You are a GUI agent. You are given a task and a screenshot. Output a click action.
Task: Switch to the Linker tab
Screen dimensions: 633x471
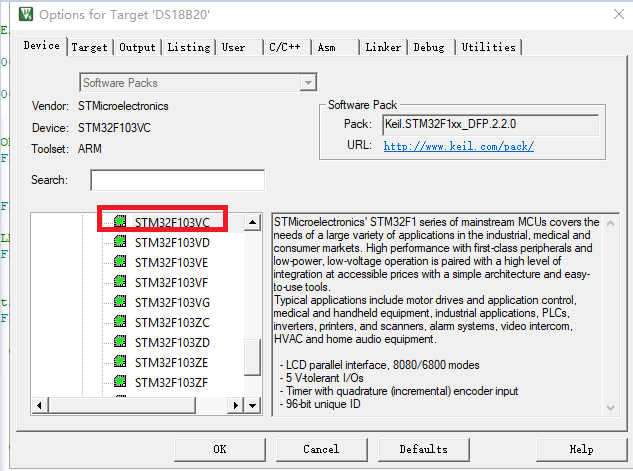coord(383,47)
